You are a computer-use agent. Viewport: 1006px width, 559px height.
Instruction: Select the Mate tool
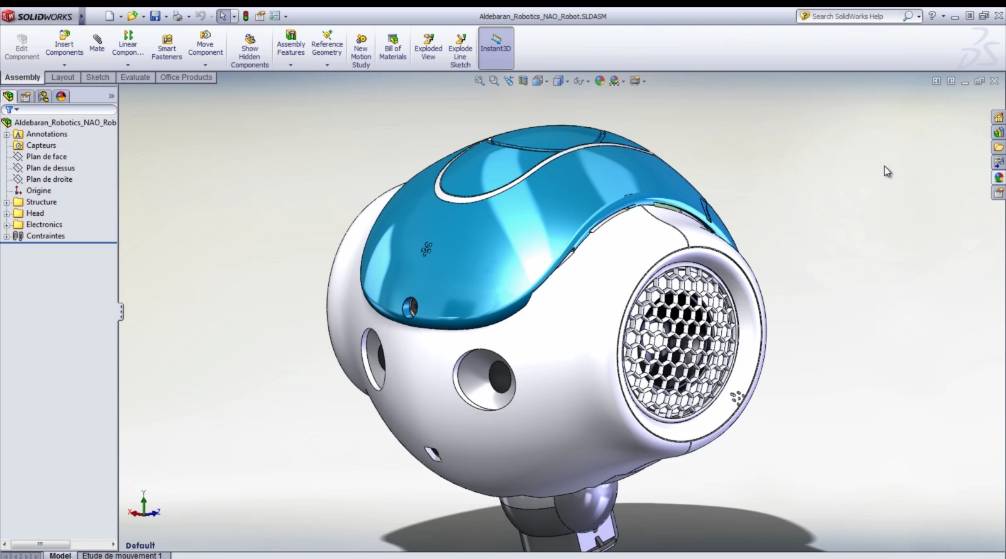97,42
